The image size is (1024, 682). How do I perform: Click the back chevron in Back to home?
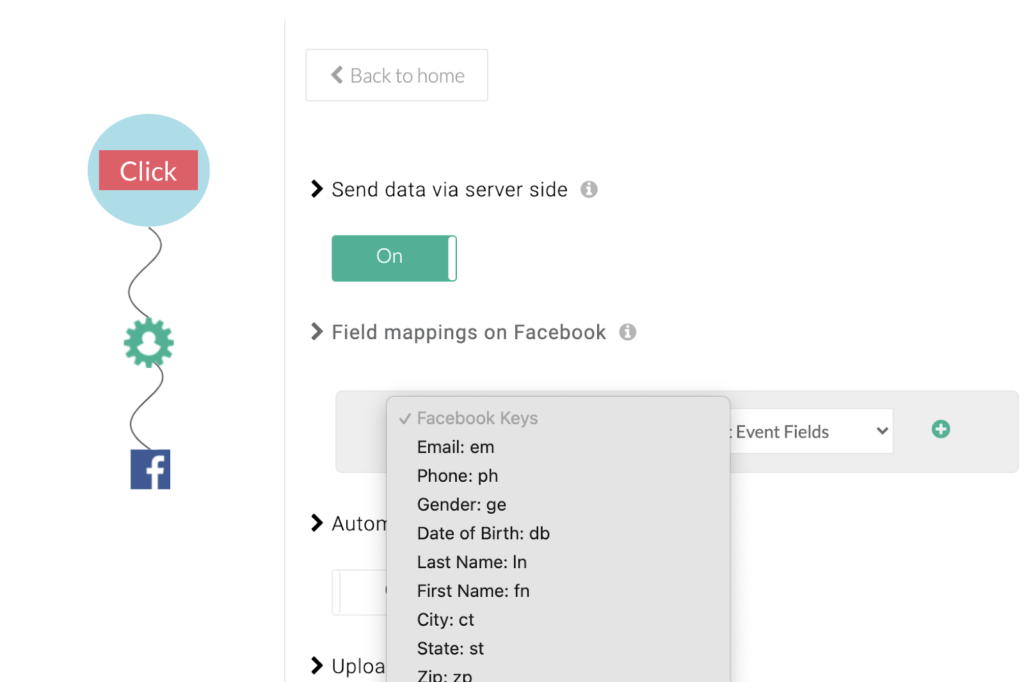click(336, 74)
